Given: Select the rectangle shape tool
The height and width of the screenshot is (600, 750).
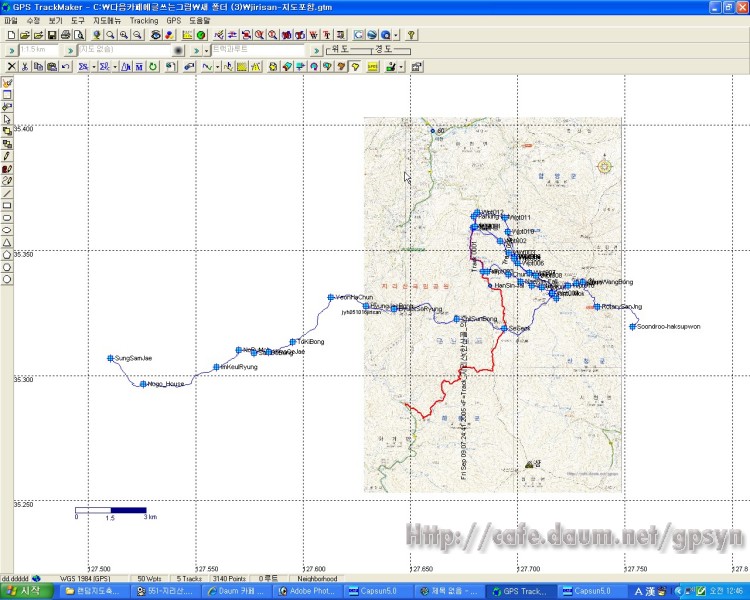Looking at the screenshot, I should [7, 206].
